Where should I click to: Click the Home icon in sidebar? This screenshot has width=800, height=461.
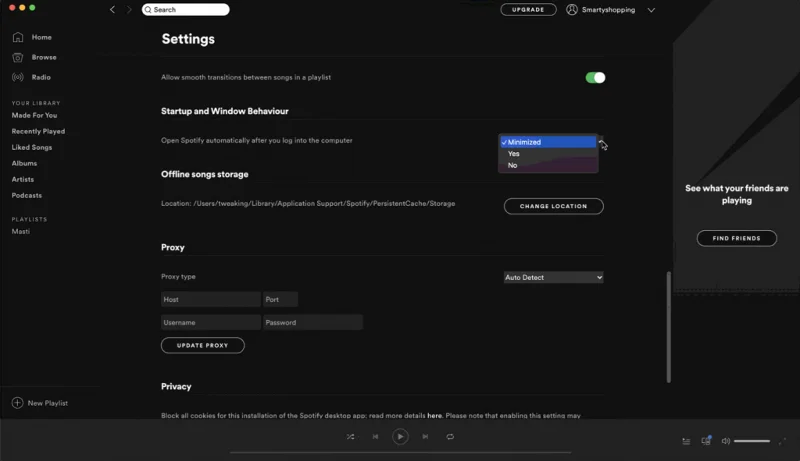[18, 37]
